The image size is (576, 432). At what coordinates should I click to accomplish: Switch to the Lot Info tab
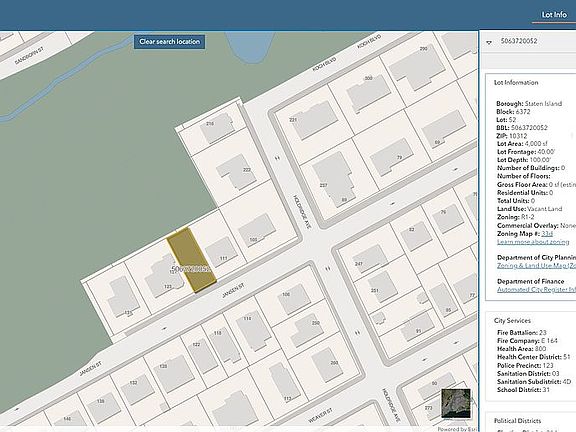(x=554, y=15)
